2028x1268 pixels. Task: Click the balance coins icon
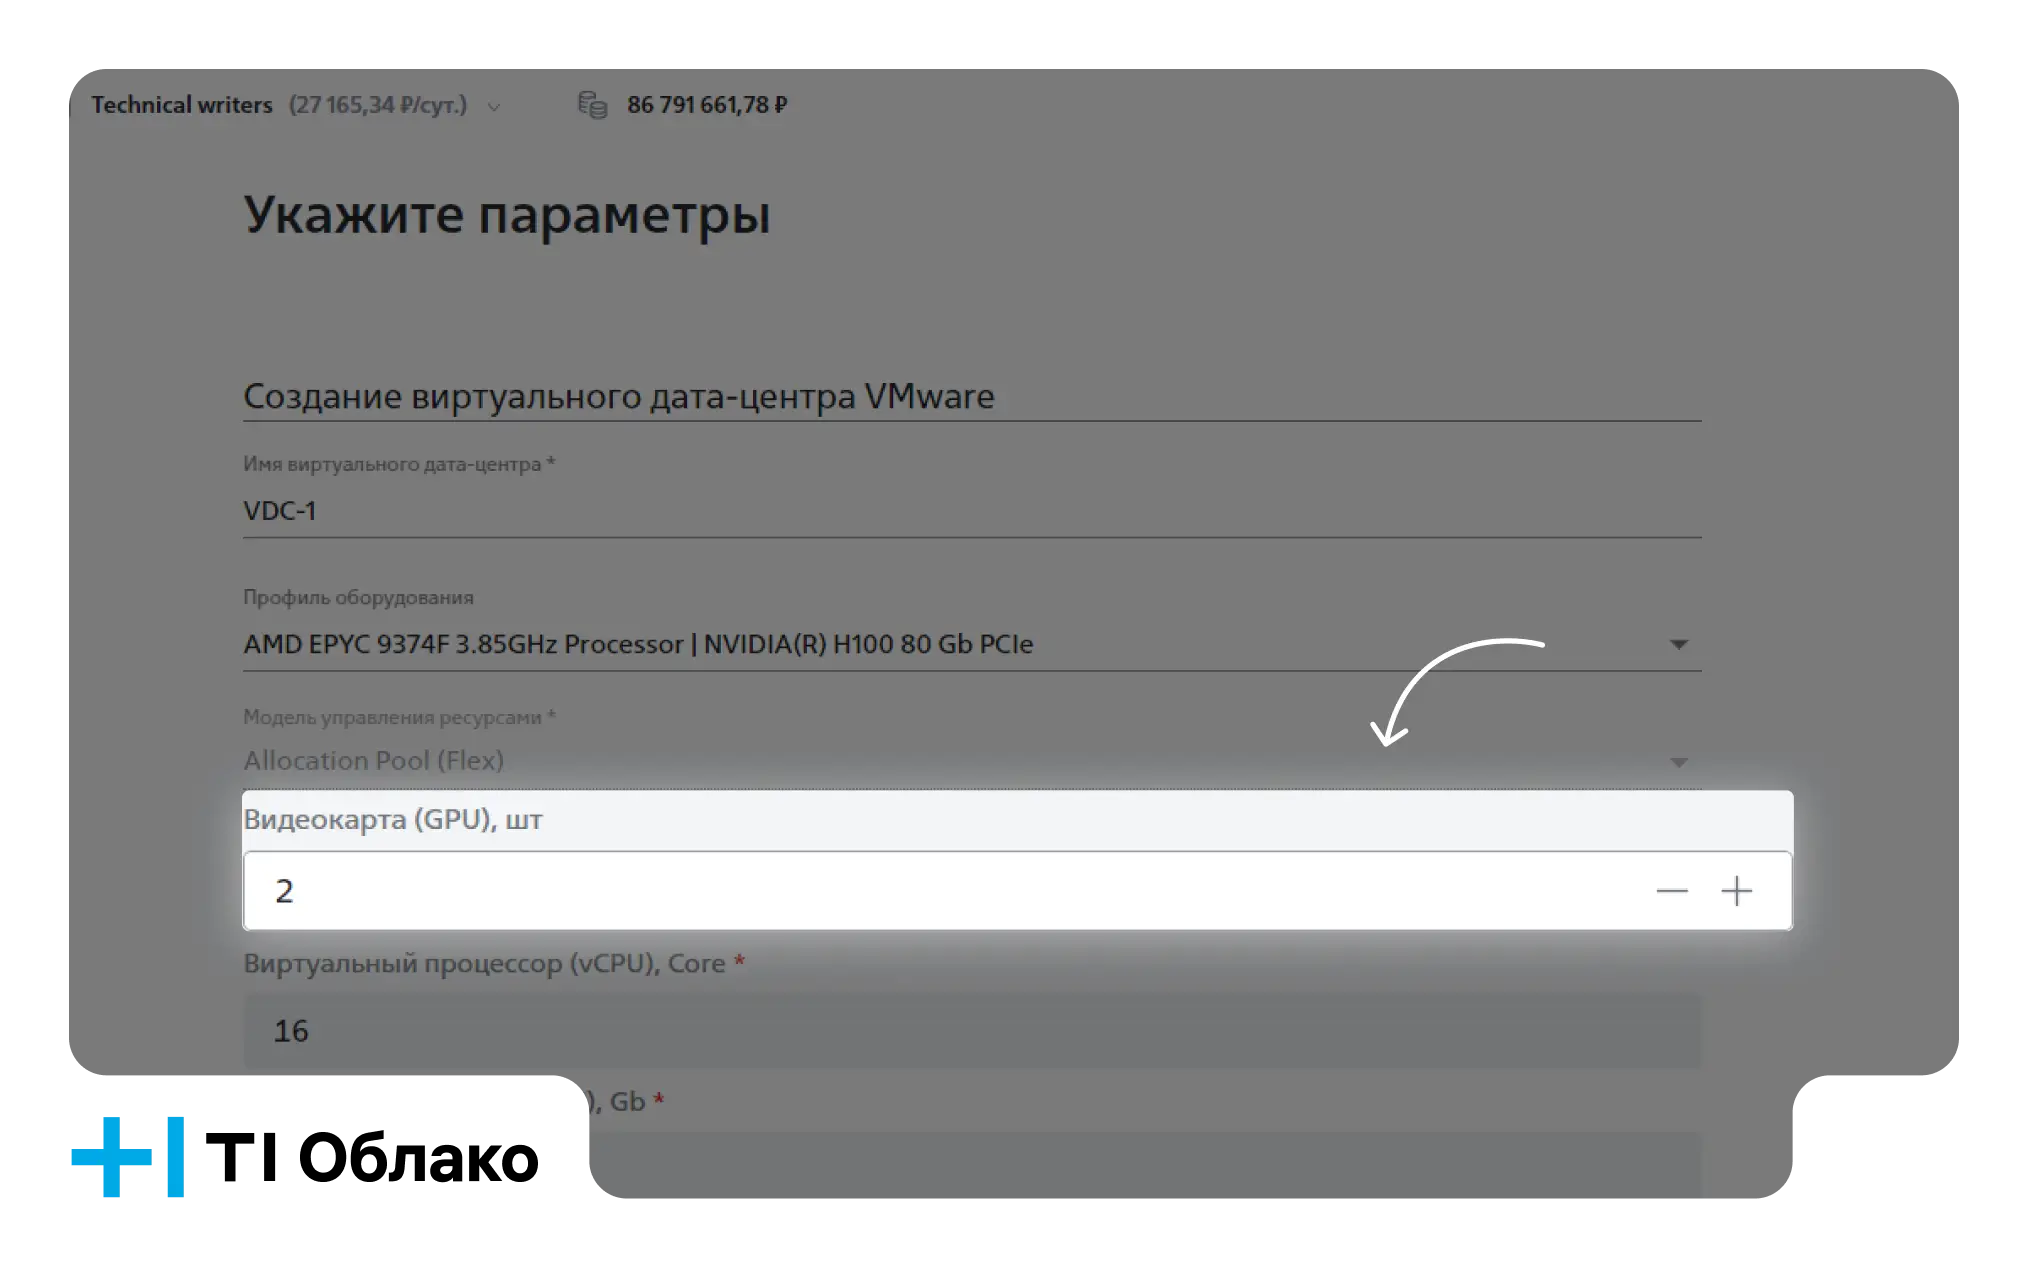[593, 104]
